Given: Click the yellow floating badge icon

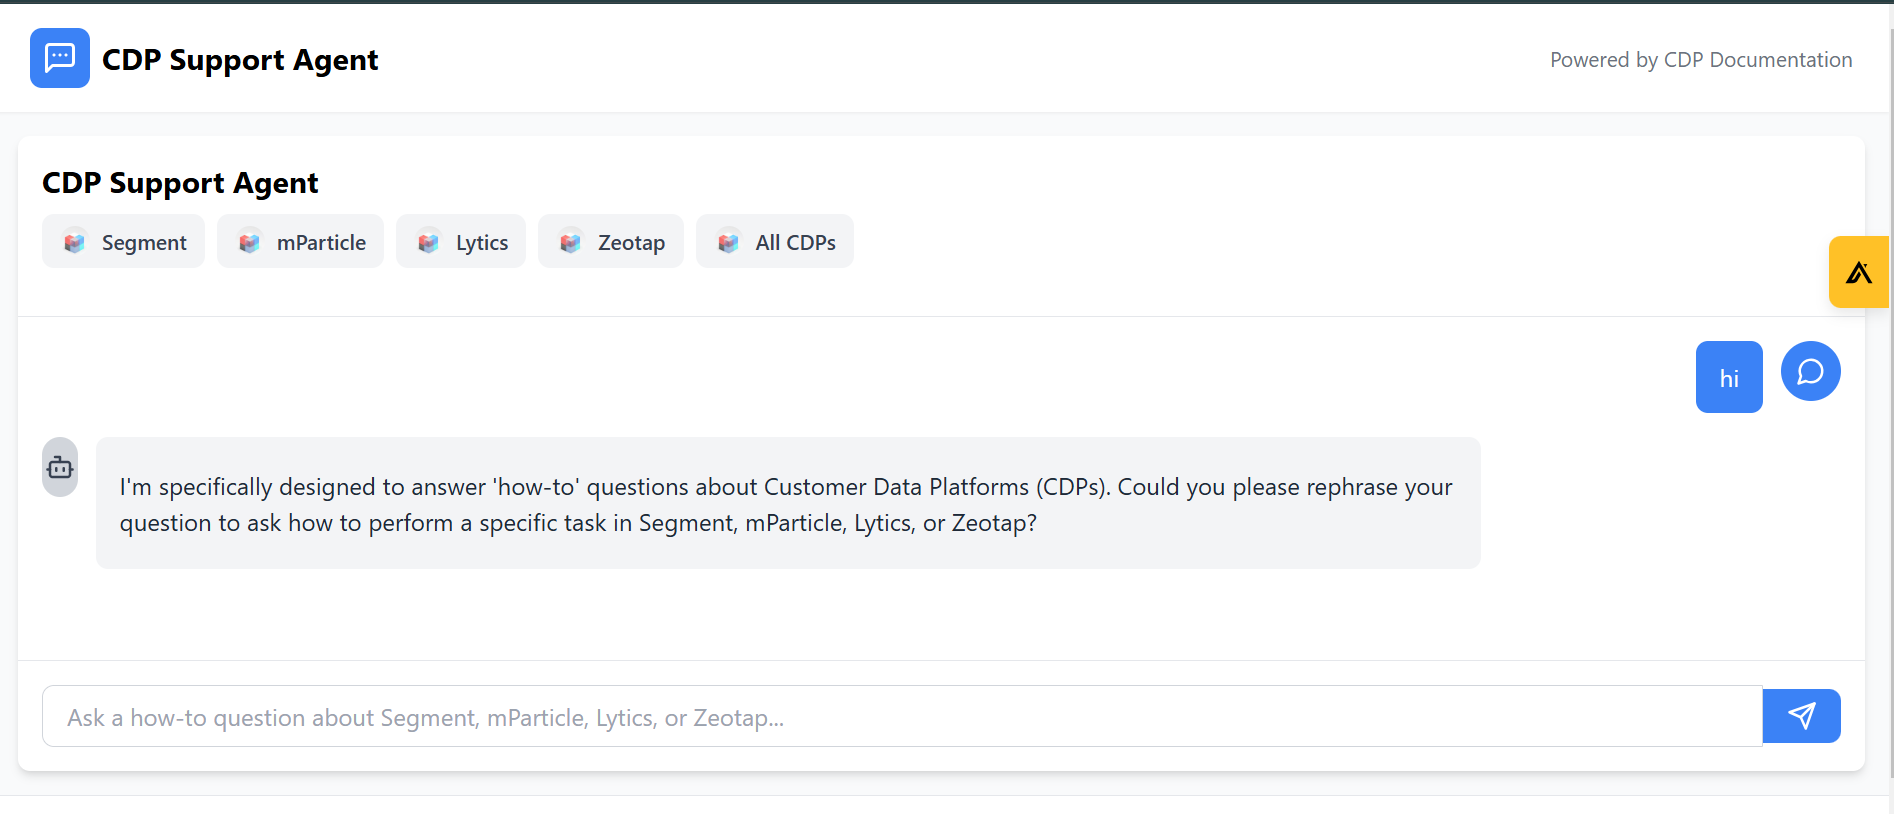Looking at the screenshot, I should pos(1858,272).
